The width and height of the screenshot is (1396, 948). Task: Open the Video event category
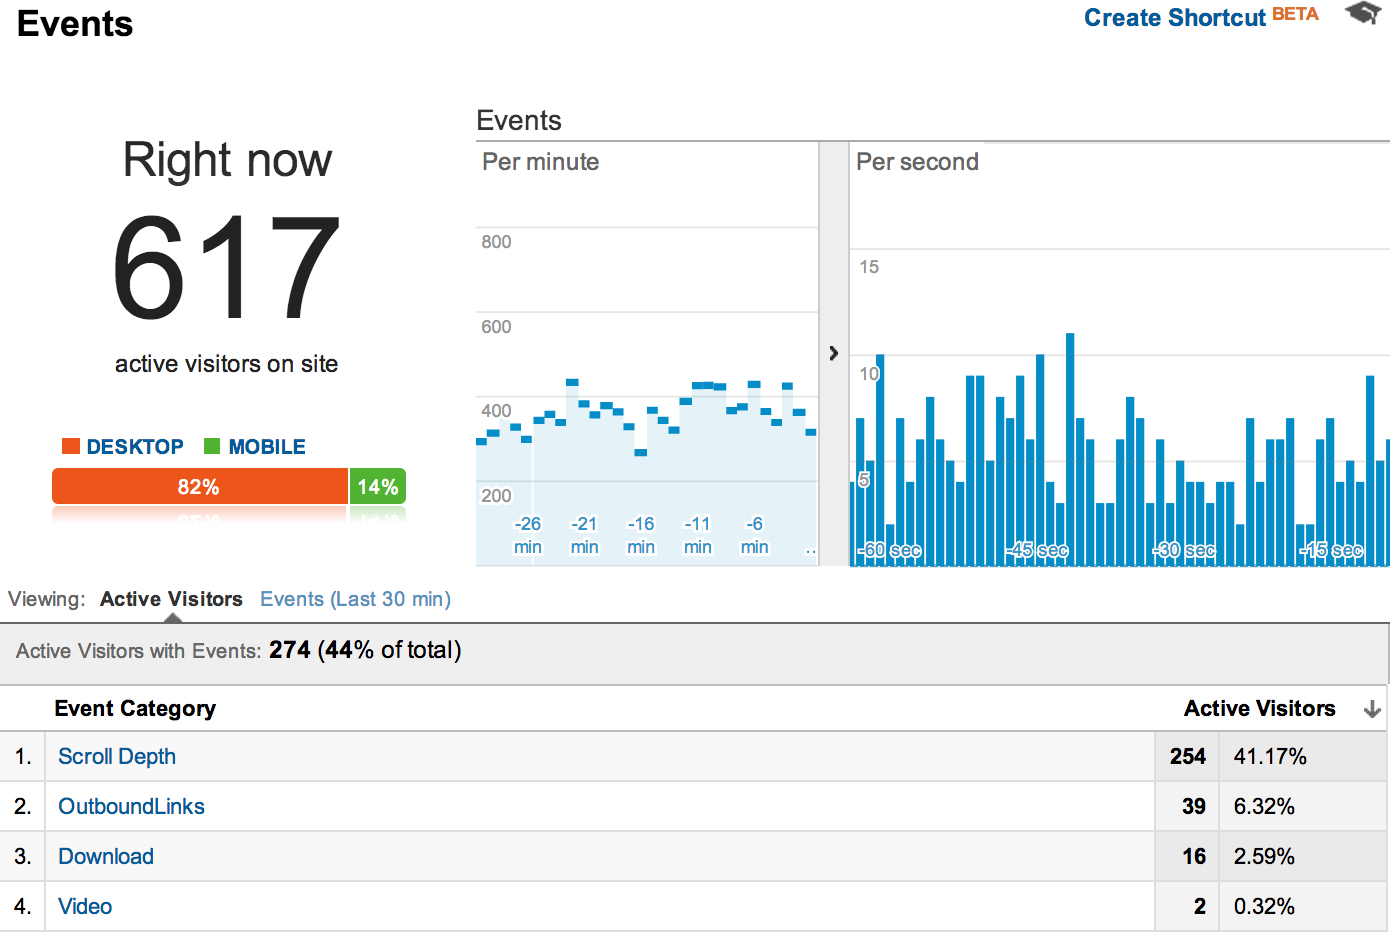[x=85, y=907]
